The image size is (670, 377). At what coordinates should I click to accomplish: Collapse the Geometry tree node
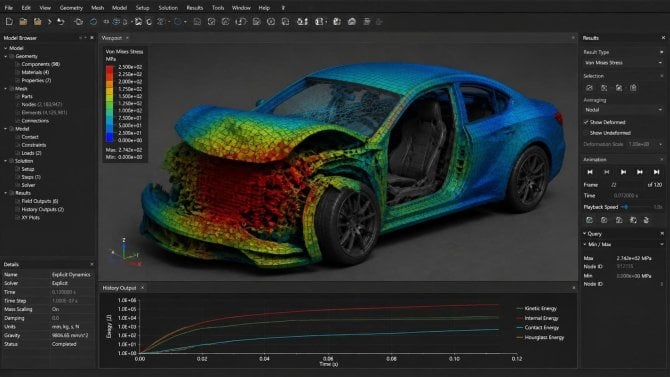[6, 56]
